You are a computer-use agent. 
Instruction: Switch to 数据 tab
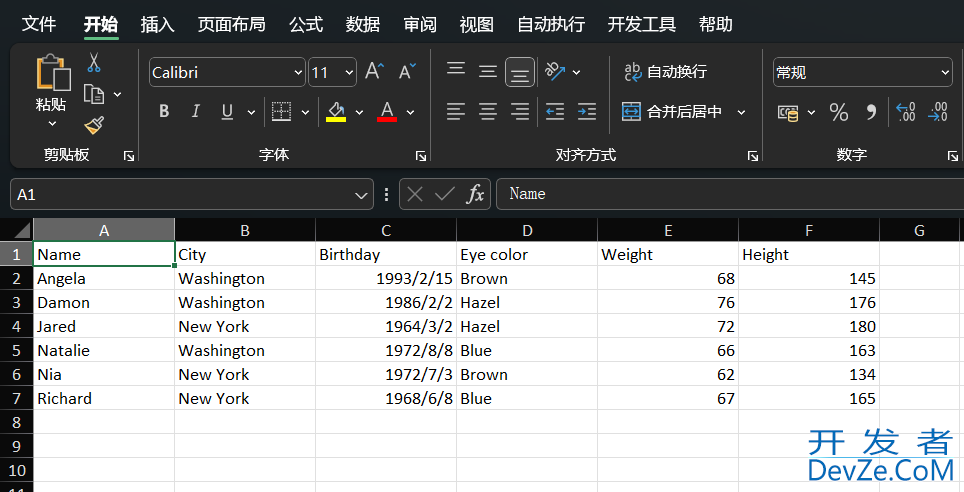tap(362, 24)
